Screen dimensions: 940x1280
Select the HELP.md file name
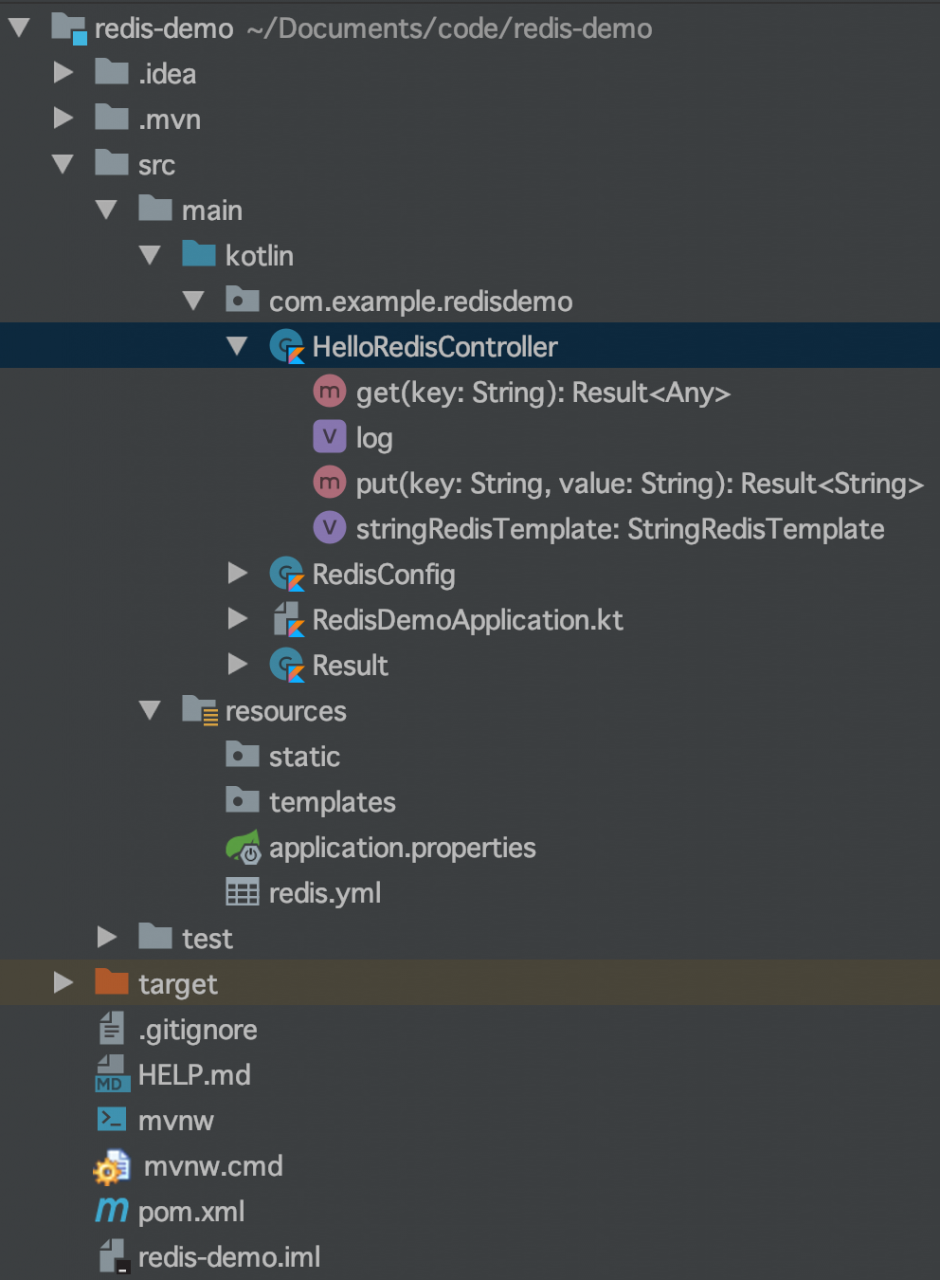194,1075
